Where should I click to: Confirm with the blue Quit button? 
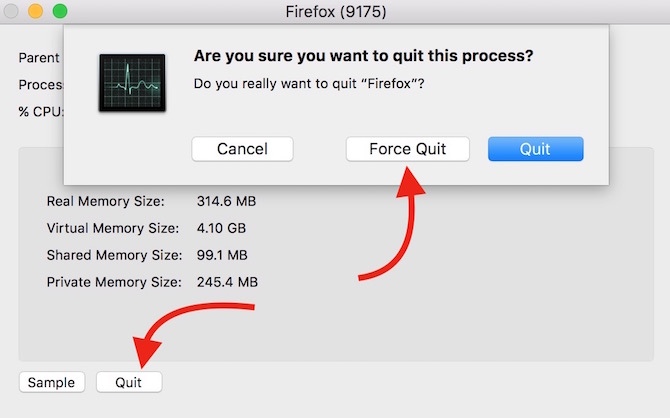[535, 149]
